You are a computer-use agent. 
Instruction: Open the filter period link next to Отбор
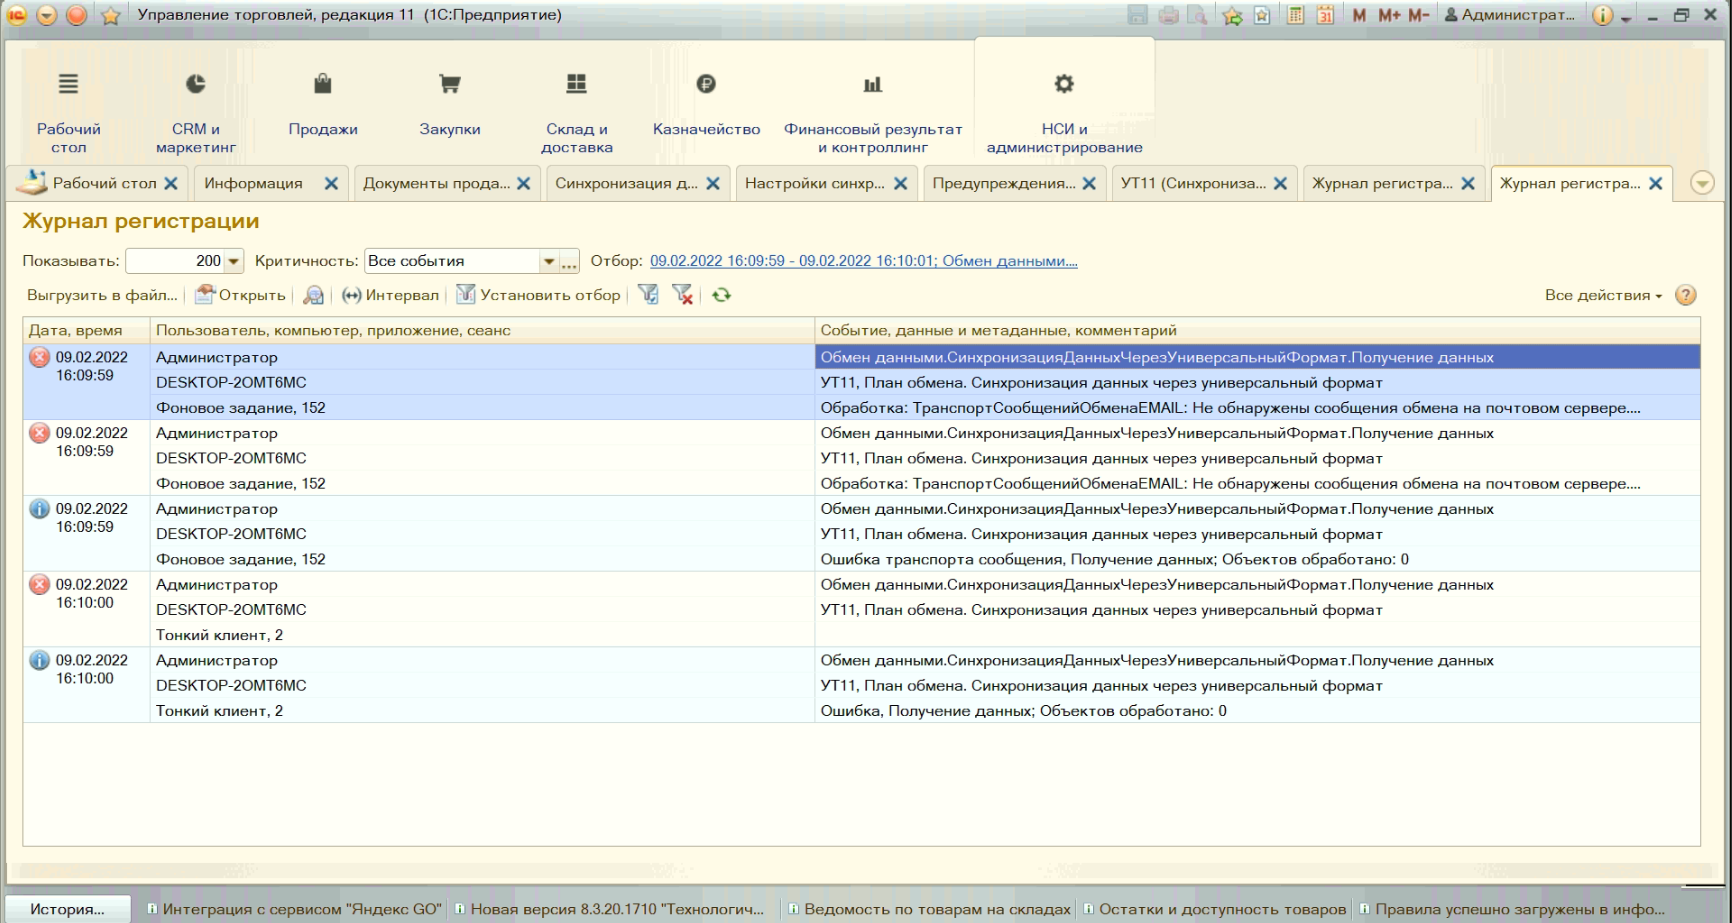863,261
